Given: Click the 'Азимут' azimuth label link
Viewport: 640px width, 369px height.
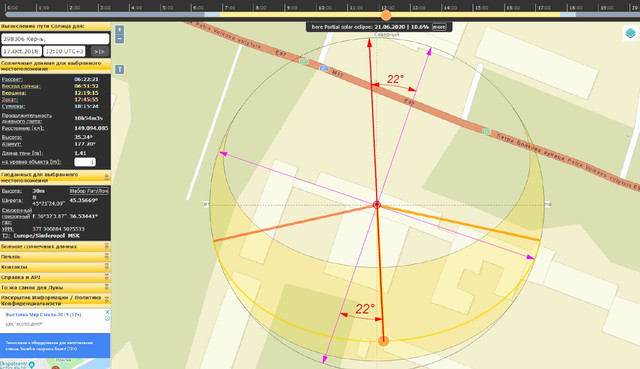Looking at the screenshot, I should click(x=11, y=144).
